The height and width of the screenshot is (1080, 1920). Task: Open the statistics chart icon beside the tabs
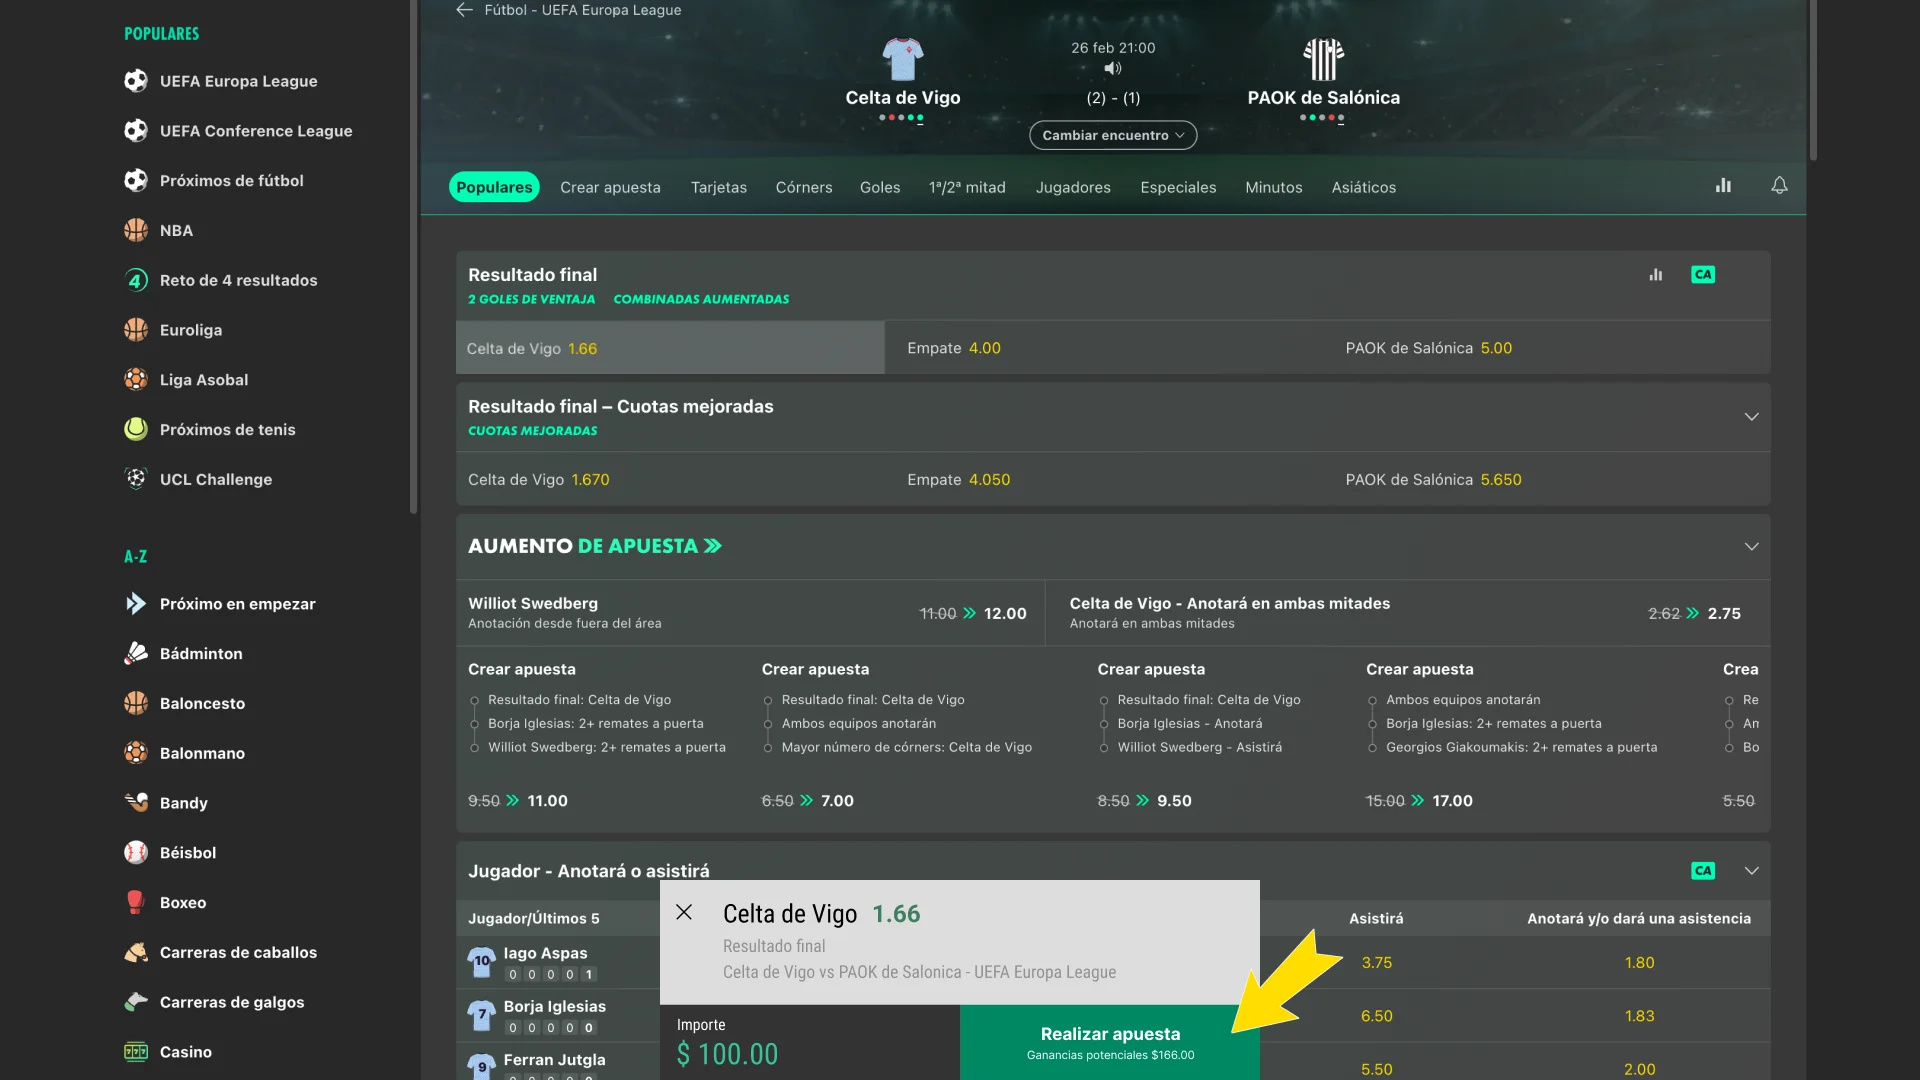coord(1724,186)
